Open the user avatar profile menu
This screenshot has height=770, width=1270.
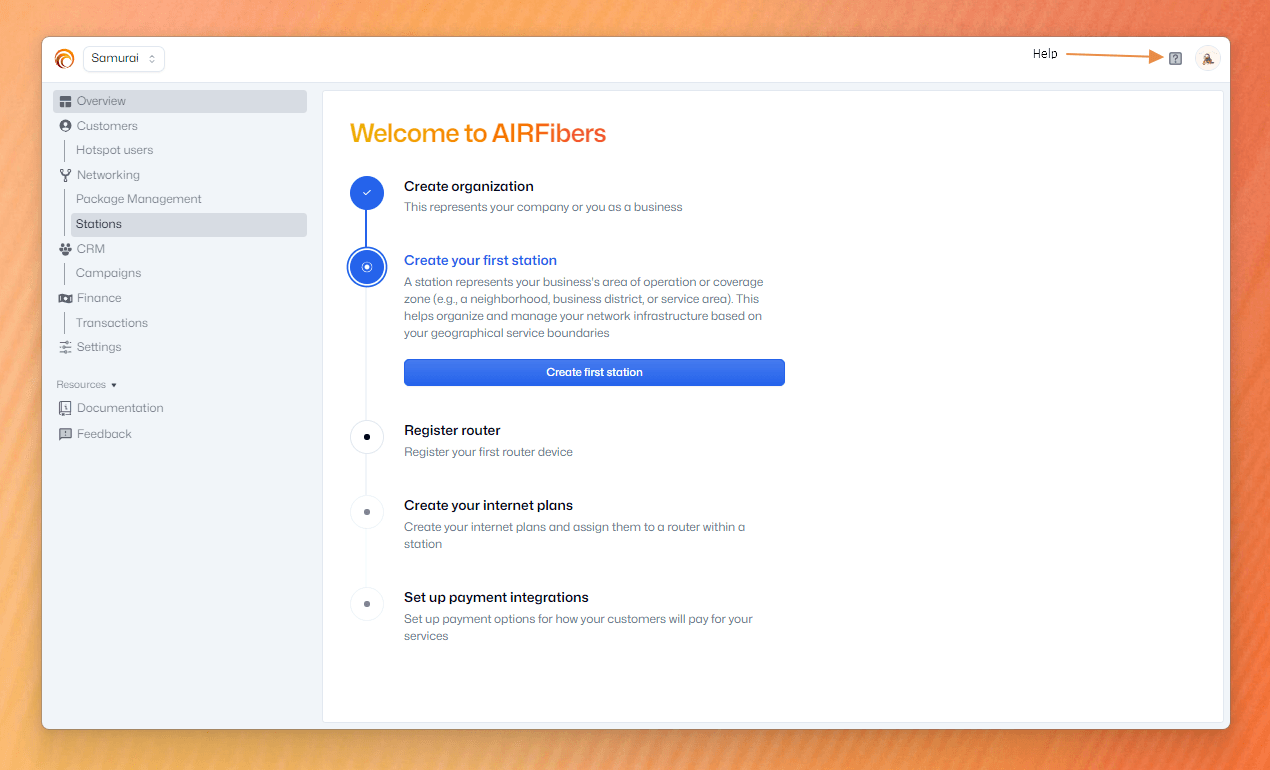pyautogui.click(x=1207, y=59)
